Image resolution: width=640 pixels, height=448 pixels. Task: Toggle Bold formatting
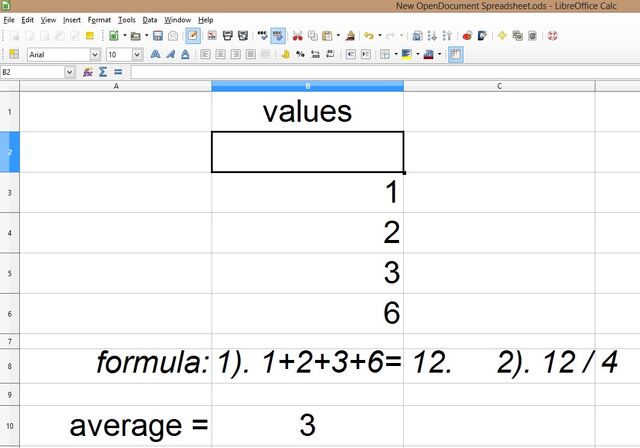(x=155, y=54)
